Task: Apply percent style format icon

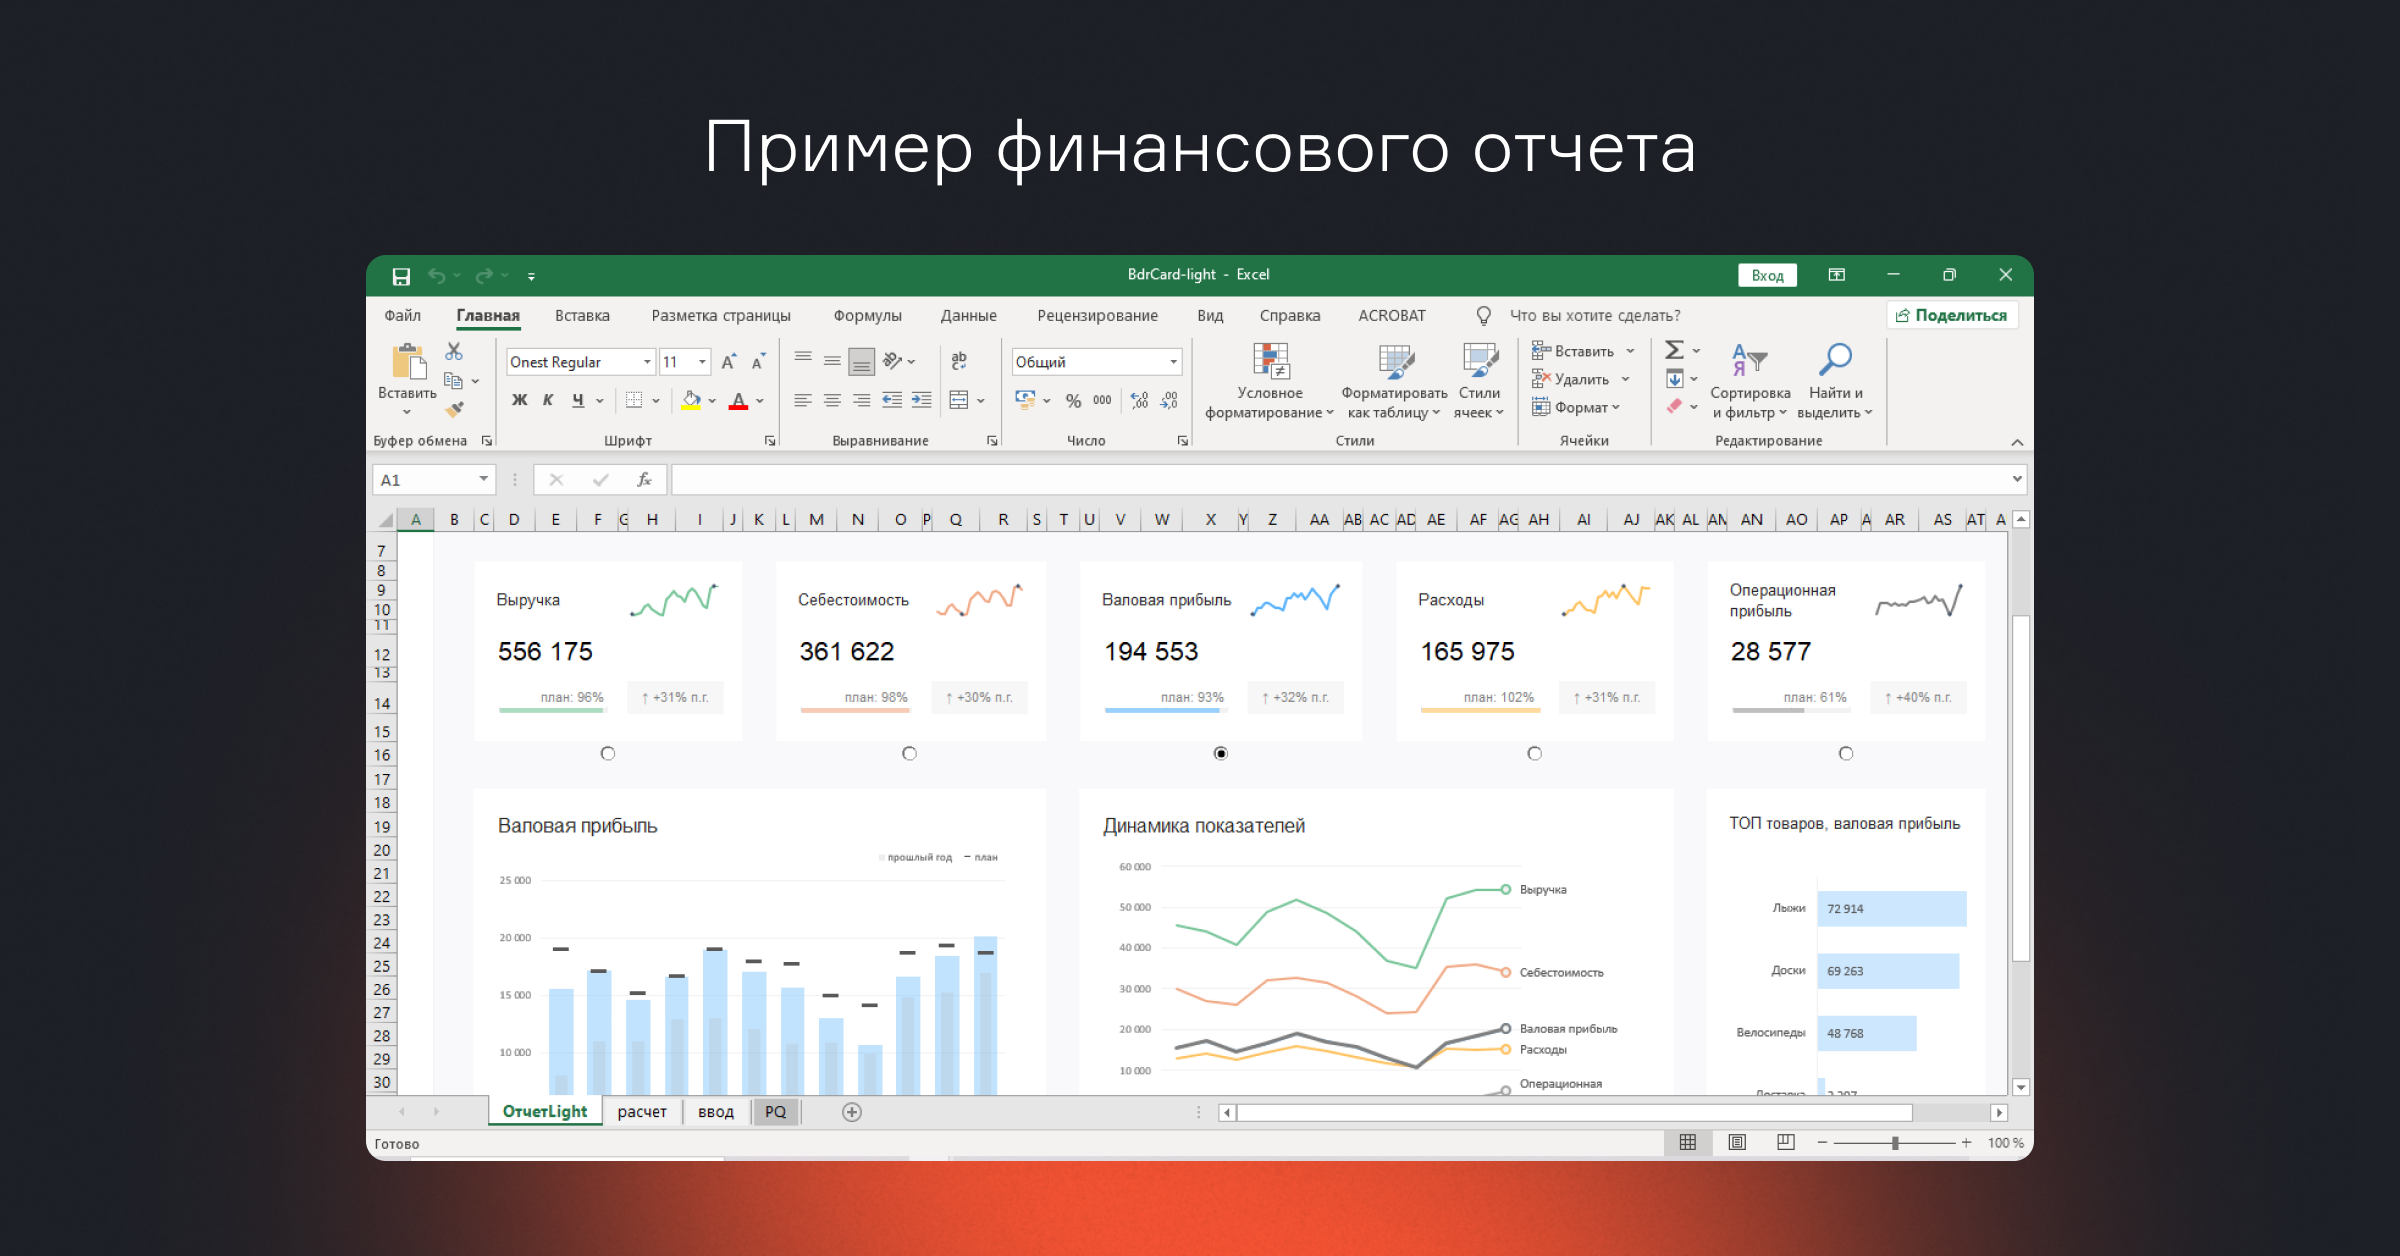Action: [1073, 400]
